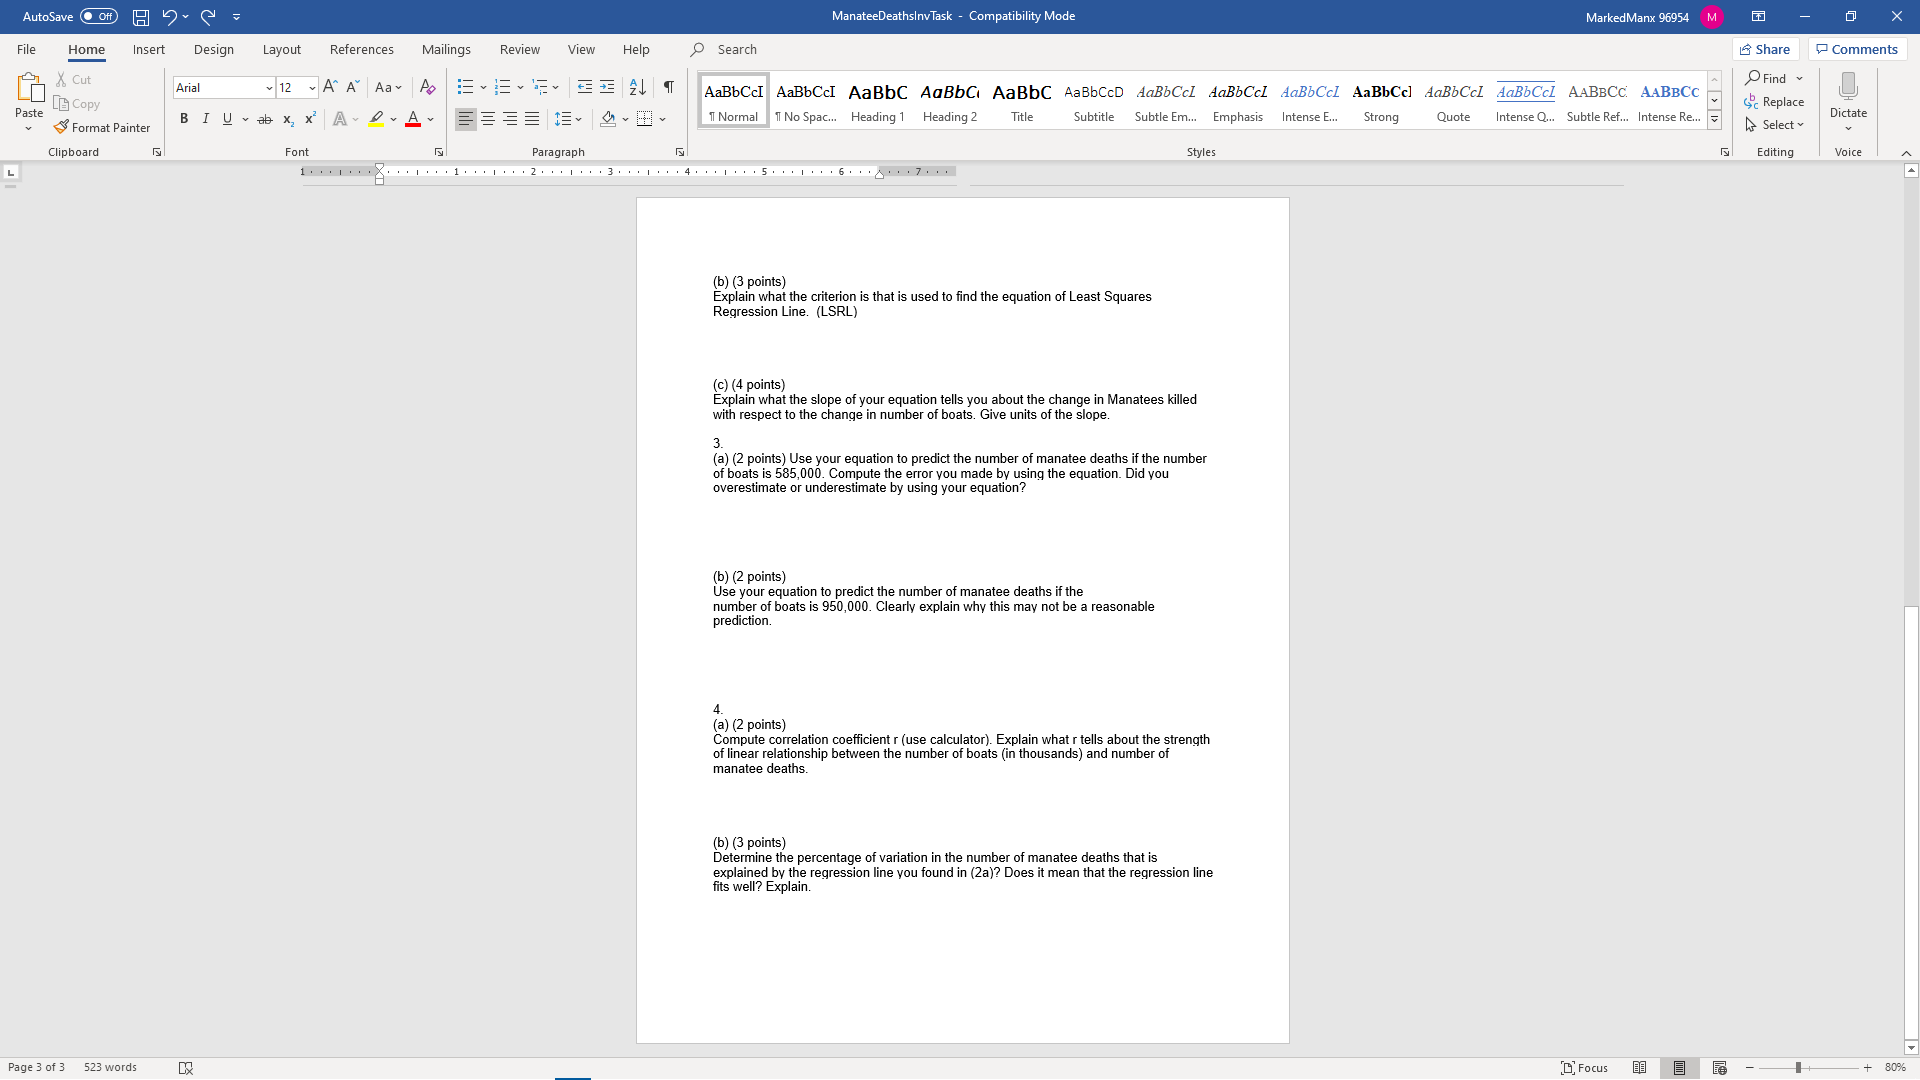This screenshot has height=1080, width=1920.
Task: Switch to the Insert tab
Action: 148,49
